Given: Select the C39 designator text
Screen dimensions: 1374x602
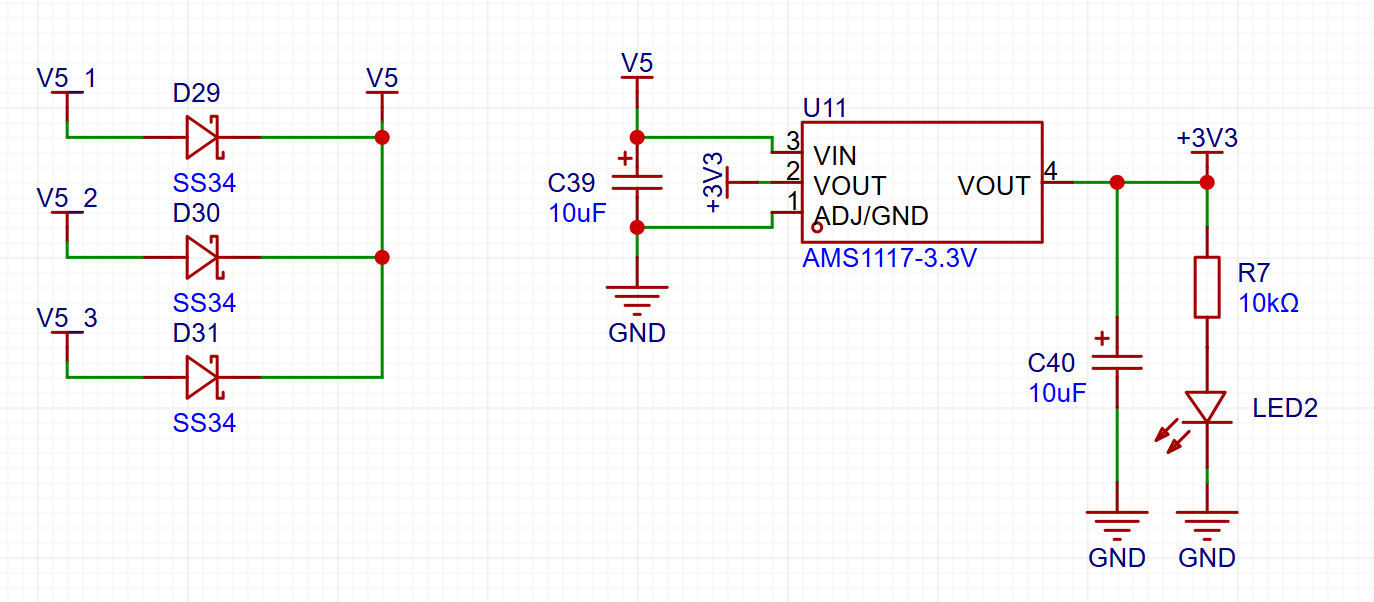Looking at the screenshot, I should 572,183.
